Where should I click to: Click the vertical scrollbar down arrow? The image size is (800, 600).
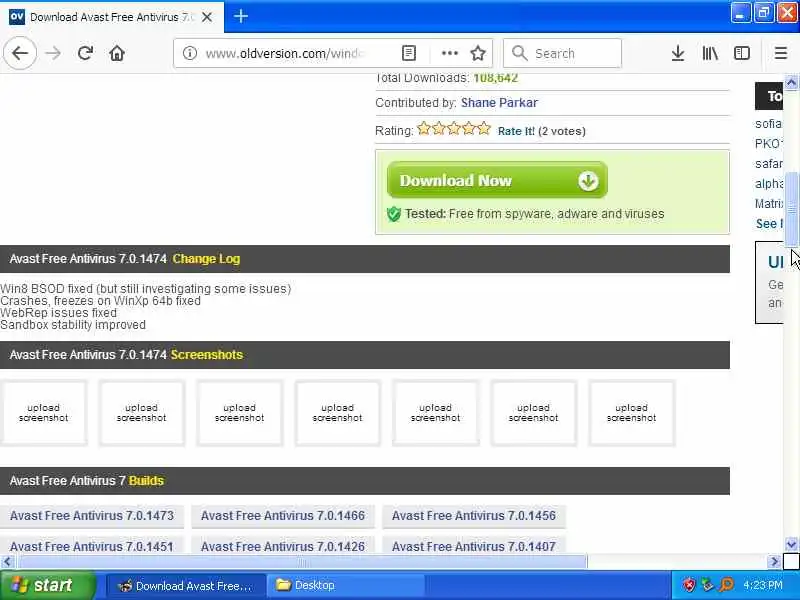(x=791, y=545)
